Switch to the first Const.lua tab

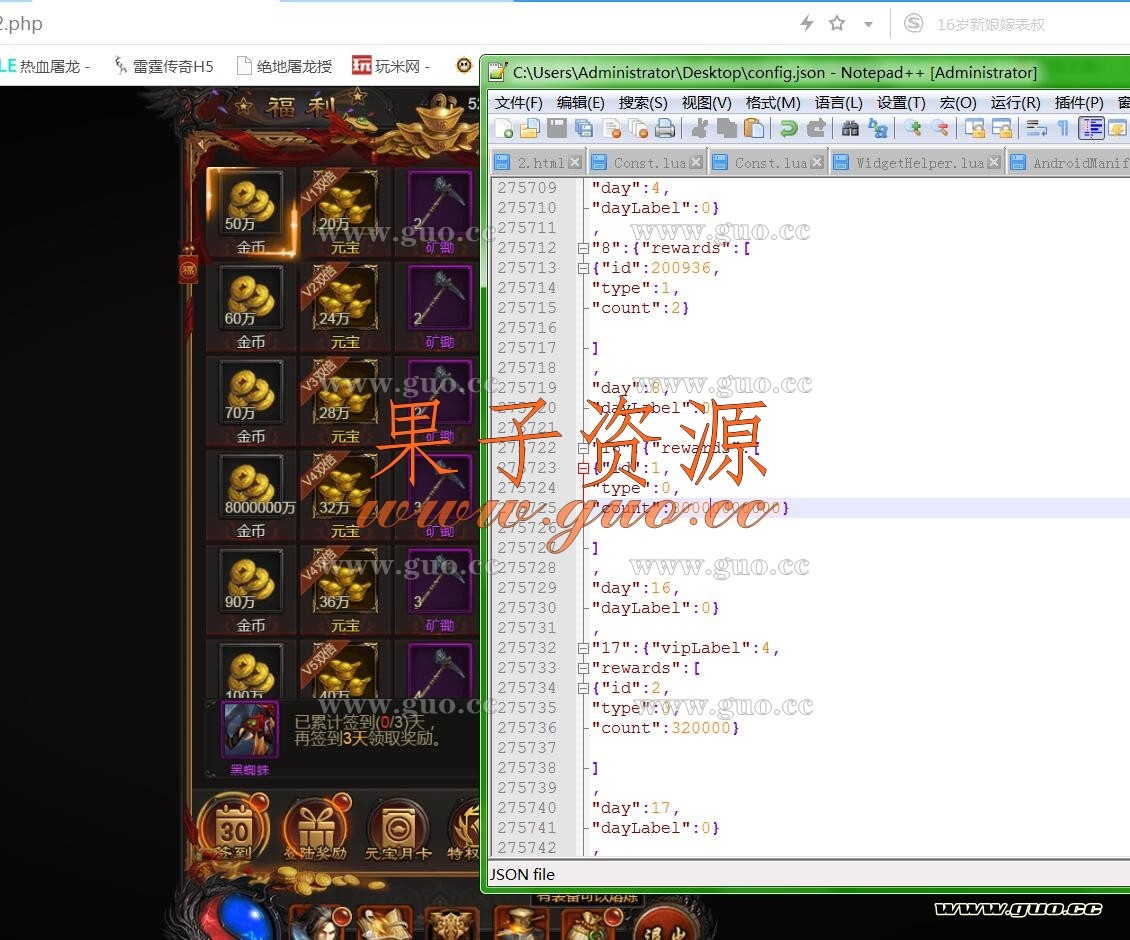pyautogui.click(x=649, y=163)
